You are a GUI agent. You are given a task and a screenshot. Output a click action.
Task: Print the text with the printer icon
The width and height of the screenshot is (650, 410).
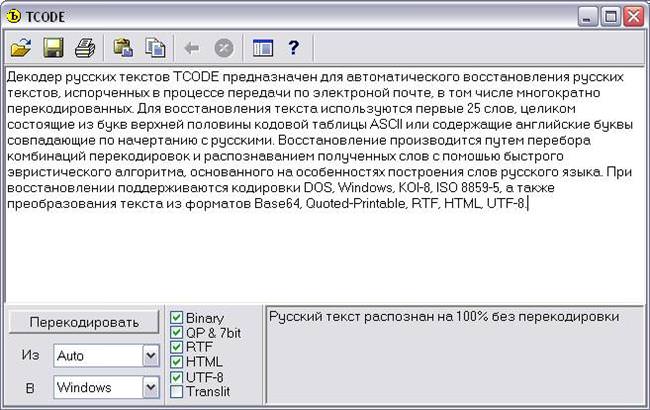click(x=85, y=48)
